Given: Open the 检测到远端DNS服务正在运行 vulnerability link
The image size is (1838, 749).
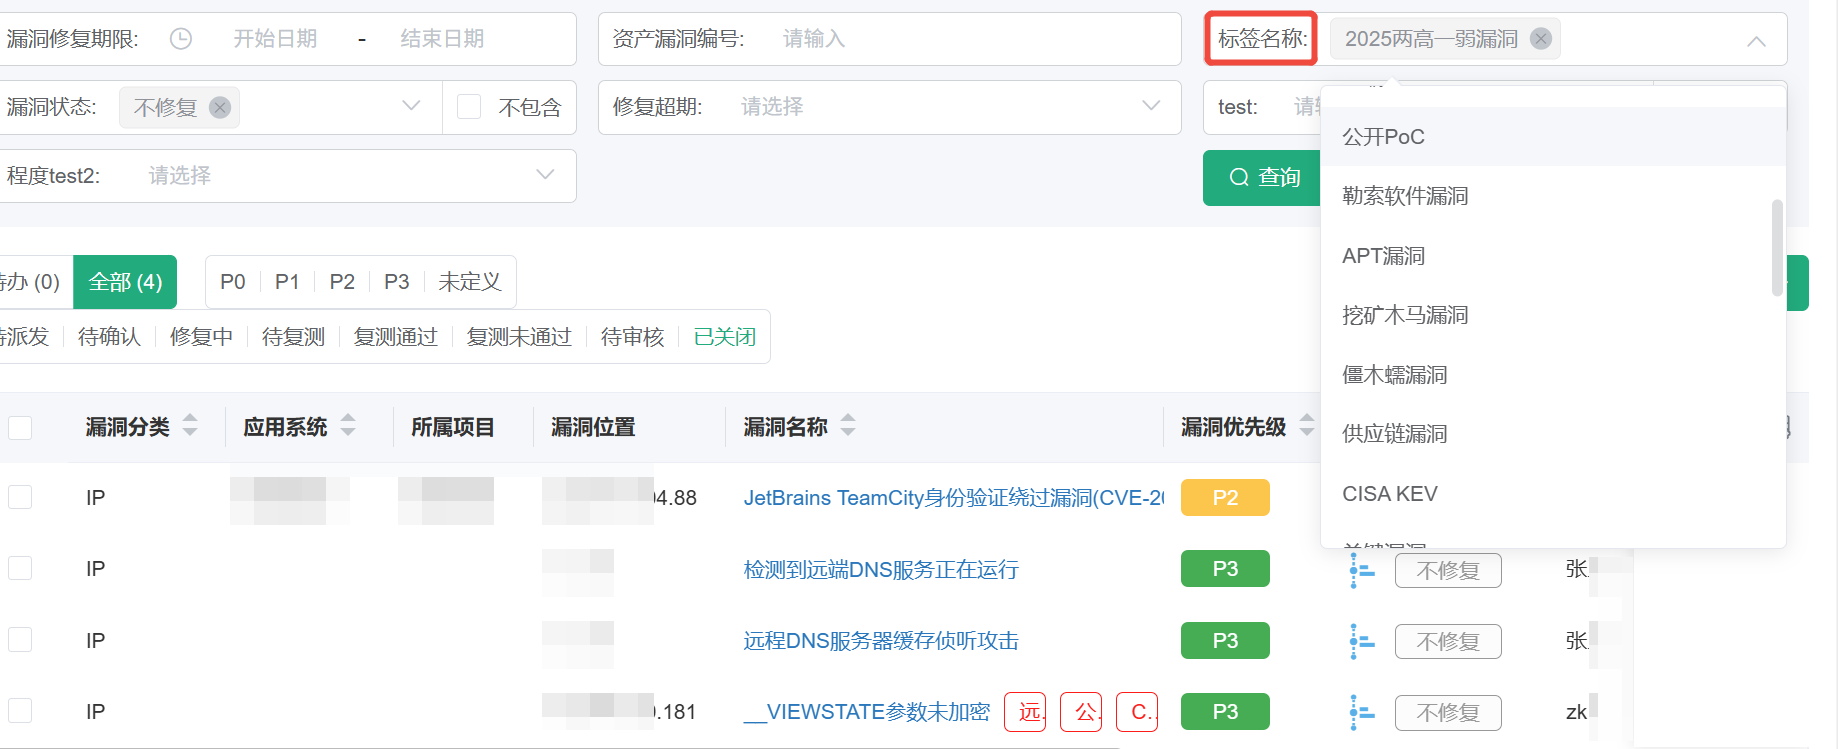Looking at the screenshot, I should tap(880, 570).
